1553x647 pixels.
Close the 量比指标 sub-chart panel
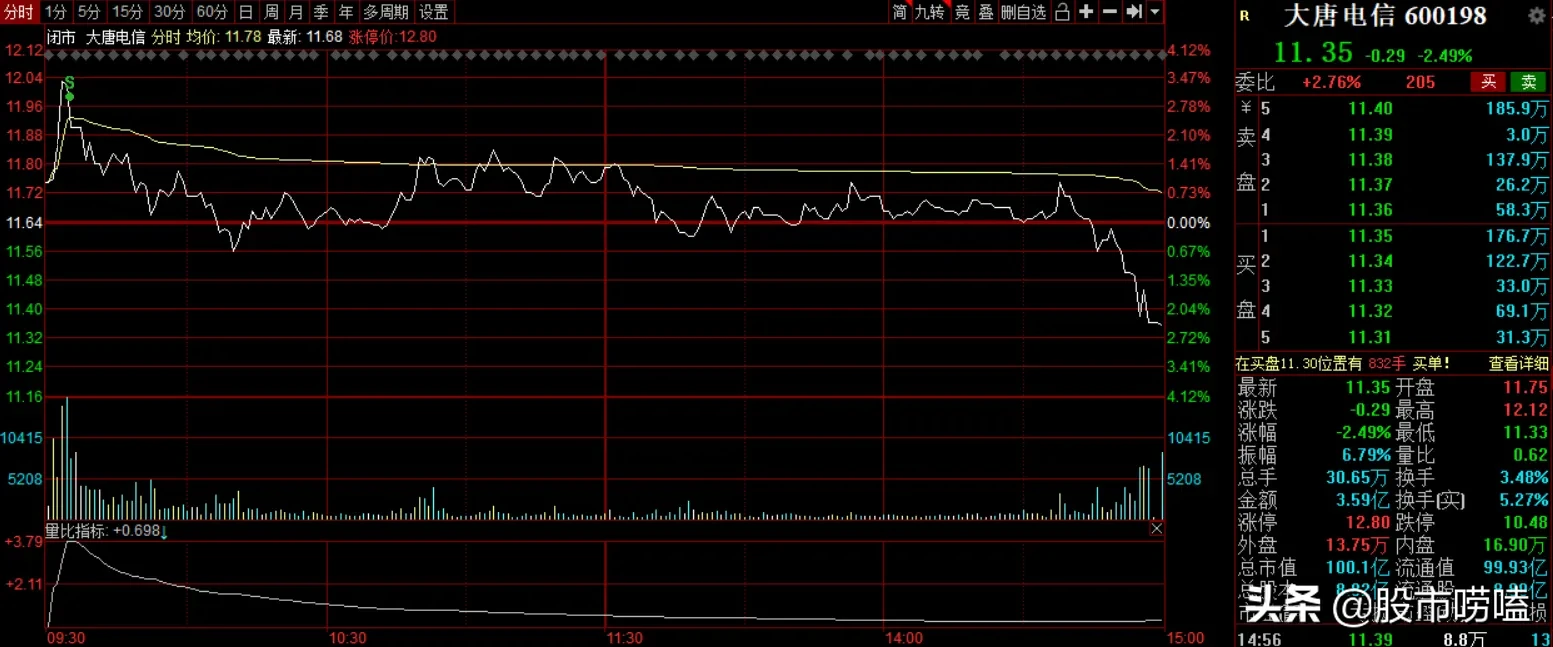click(1157, 528)
